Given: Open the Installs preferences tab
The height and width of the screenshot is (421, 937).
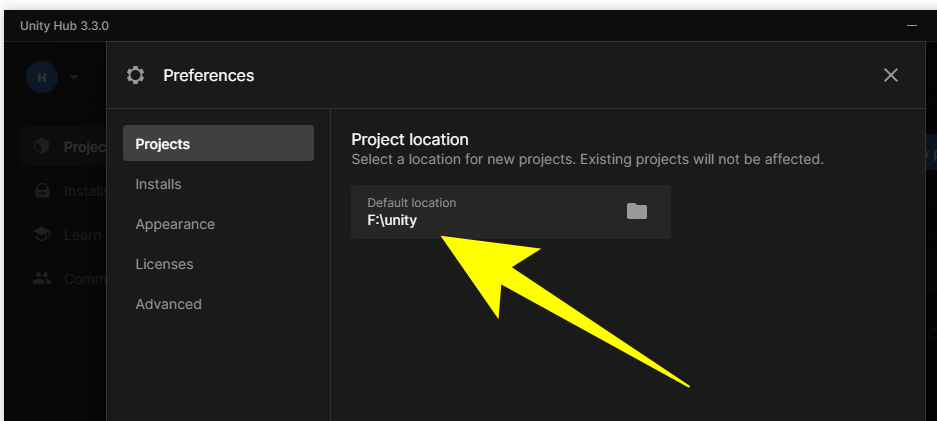Looking at the screenshot, I should coord(159,184).
